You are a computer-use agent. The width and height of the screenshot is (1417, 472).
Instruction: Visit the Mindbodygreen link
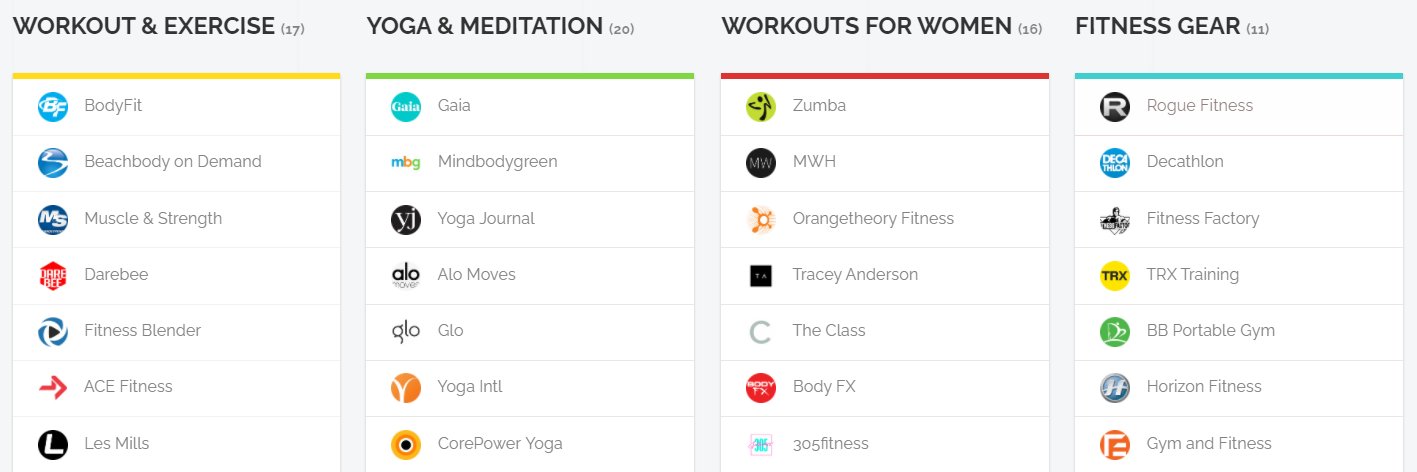click(497, 162)
